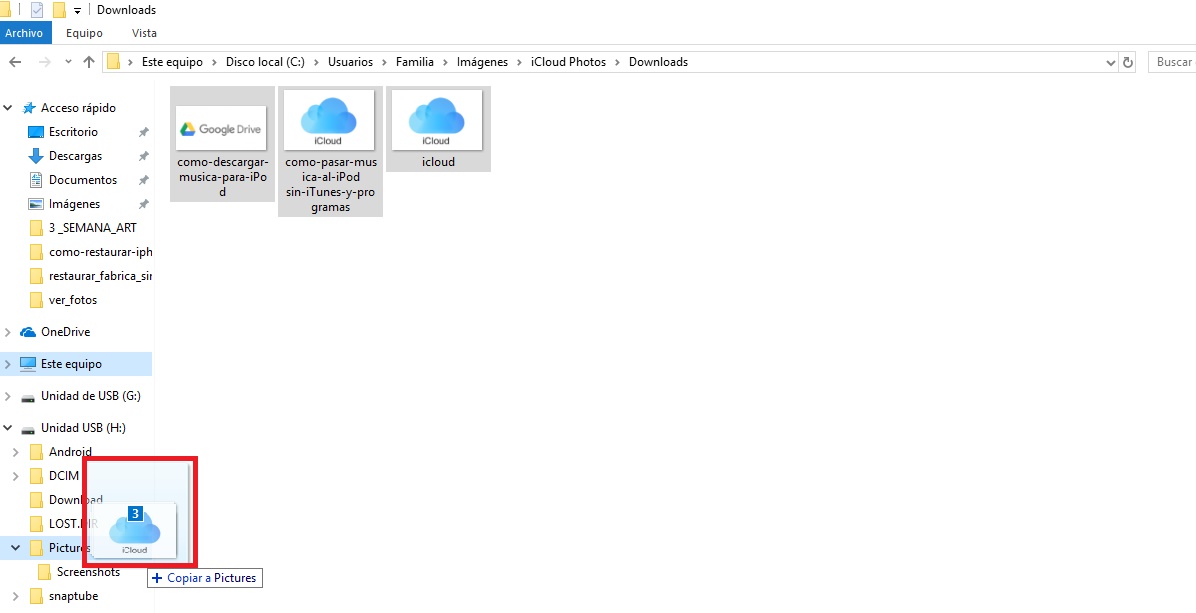Viewport: 1196px width, 613px height.
Task: Go back with the back arrow
Action: 15,63
